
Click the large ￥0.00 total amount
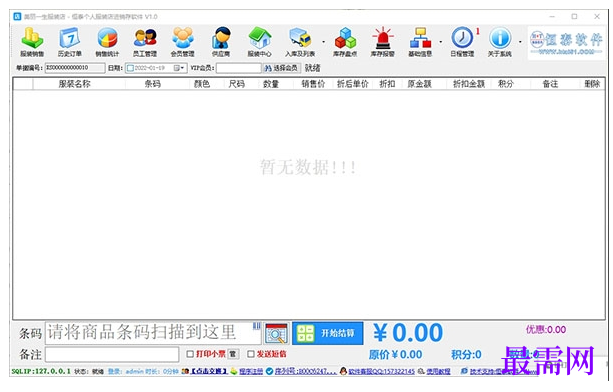click(408, 333)
